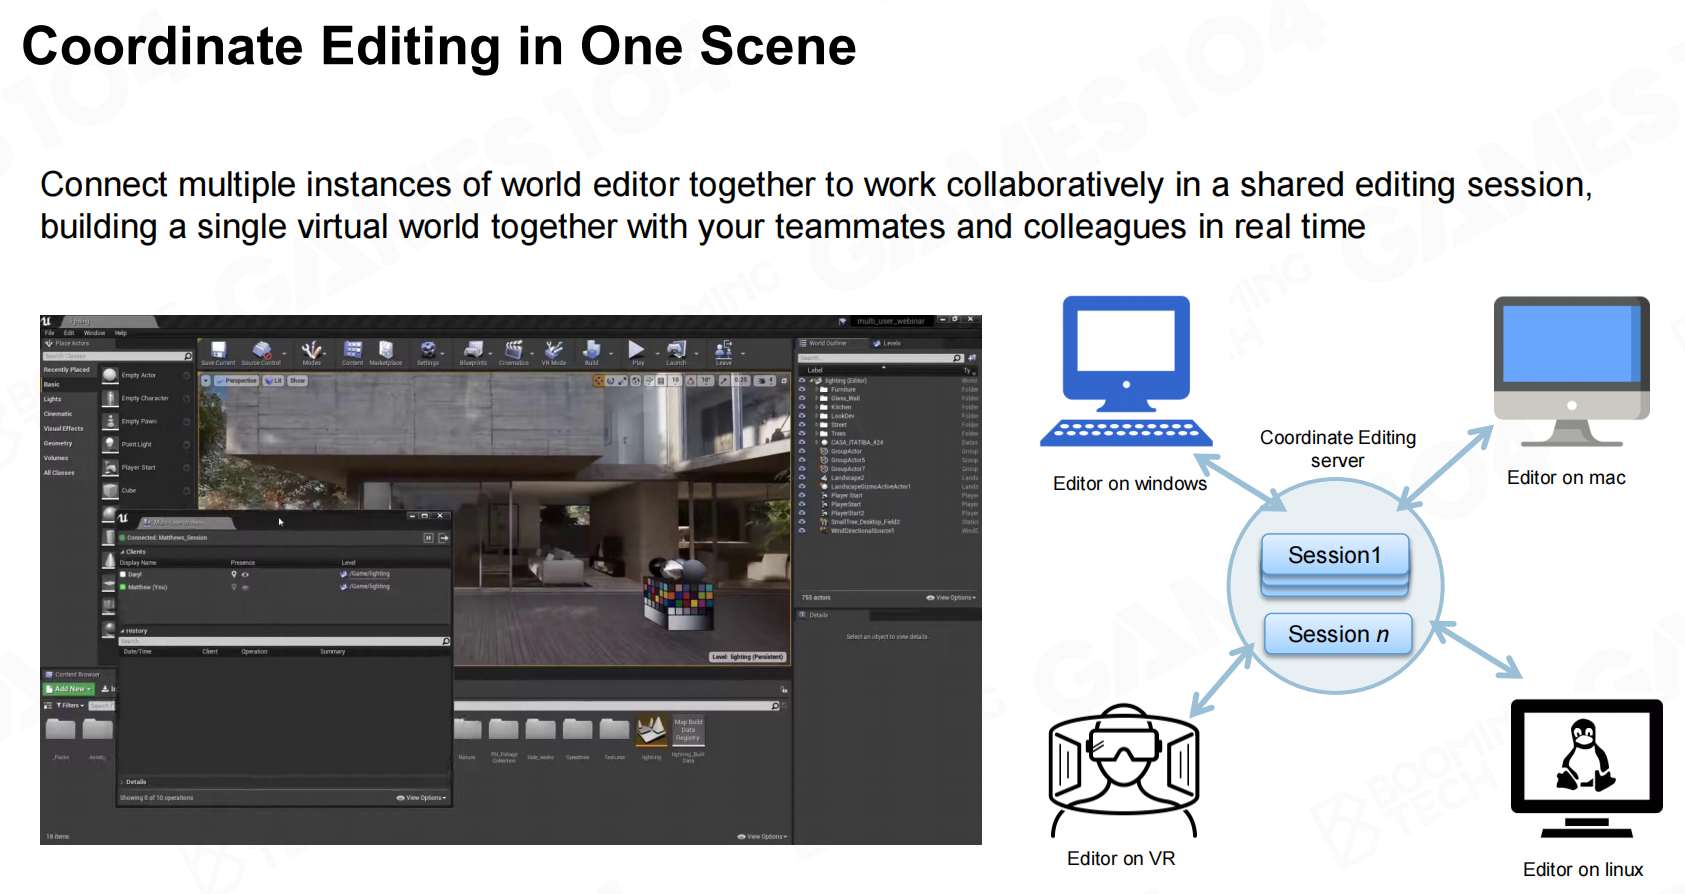Screen dimensions: 1685x894
Task: Toggle Daryl's presence visibility eye
Action: [x=245, y=575]
